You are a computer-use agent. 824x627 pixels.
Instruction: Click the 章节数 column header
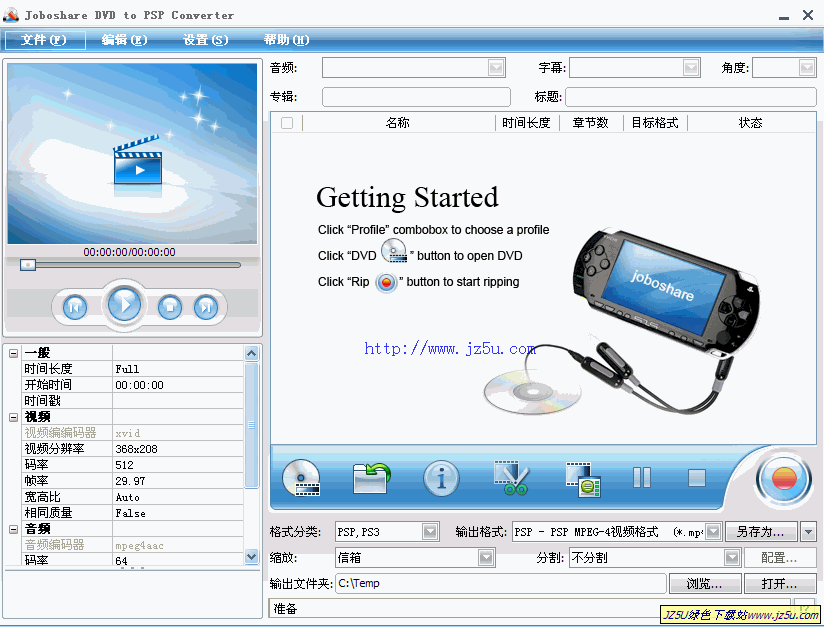click(591, 123)
